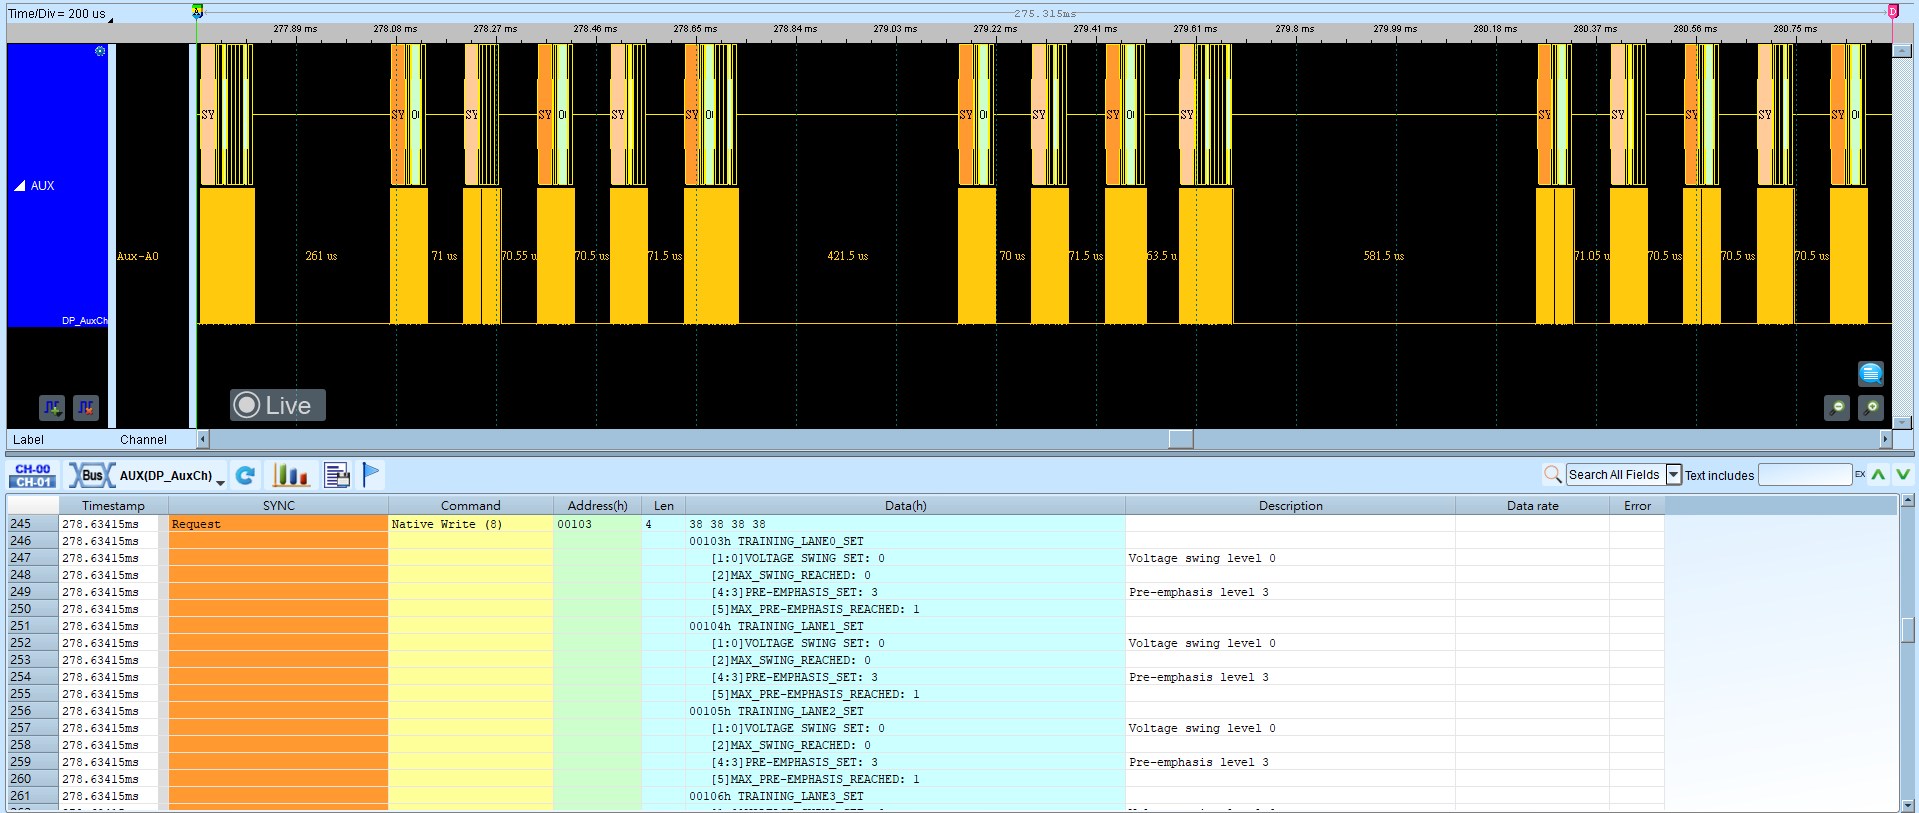Zoom in the waveform with the plus magnifier

point(1871,407)
